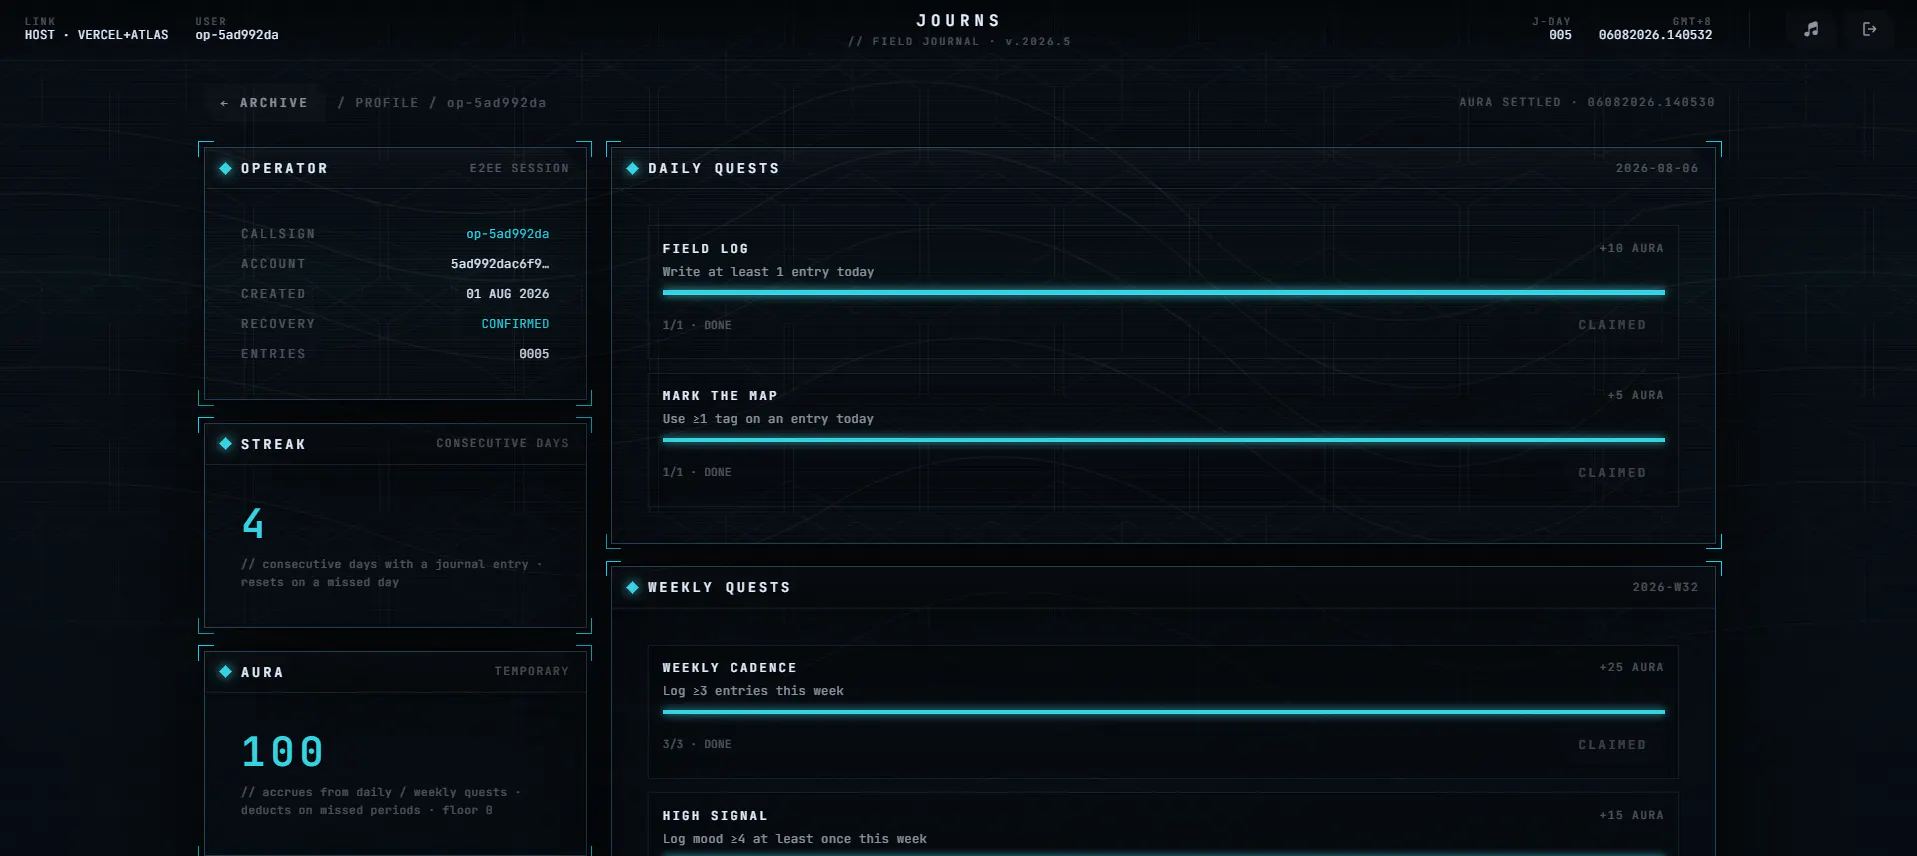Toggle the music note sound icon

[x=1811, y=29]
